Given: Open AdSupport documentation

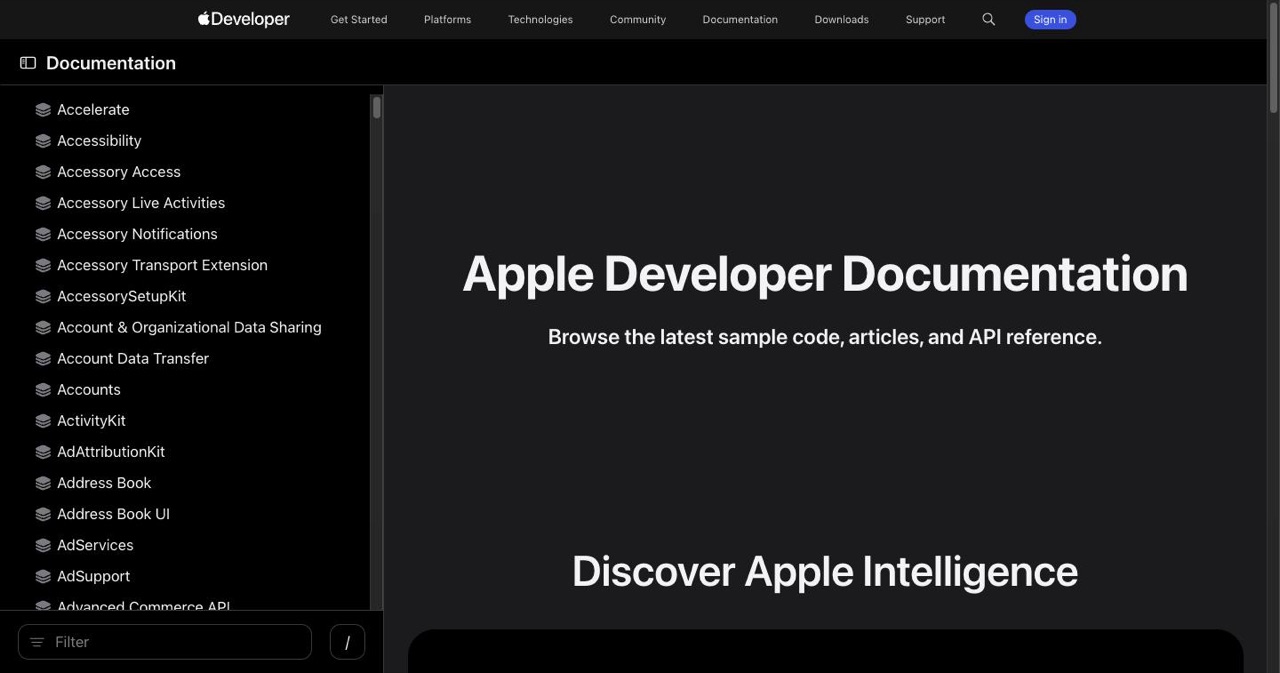Looking at the screenshot, I should tap(93, 576).
